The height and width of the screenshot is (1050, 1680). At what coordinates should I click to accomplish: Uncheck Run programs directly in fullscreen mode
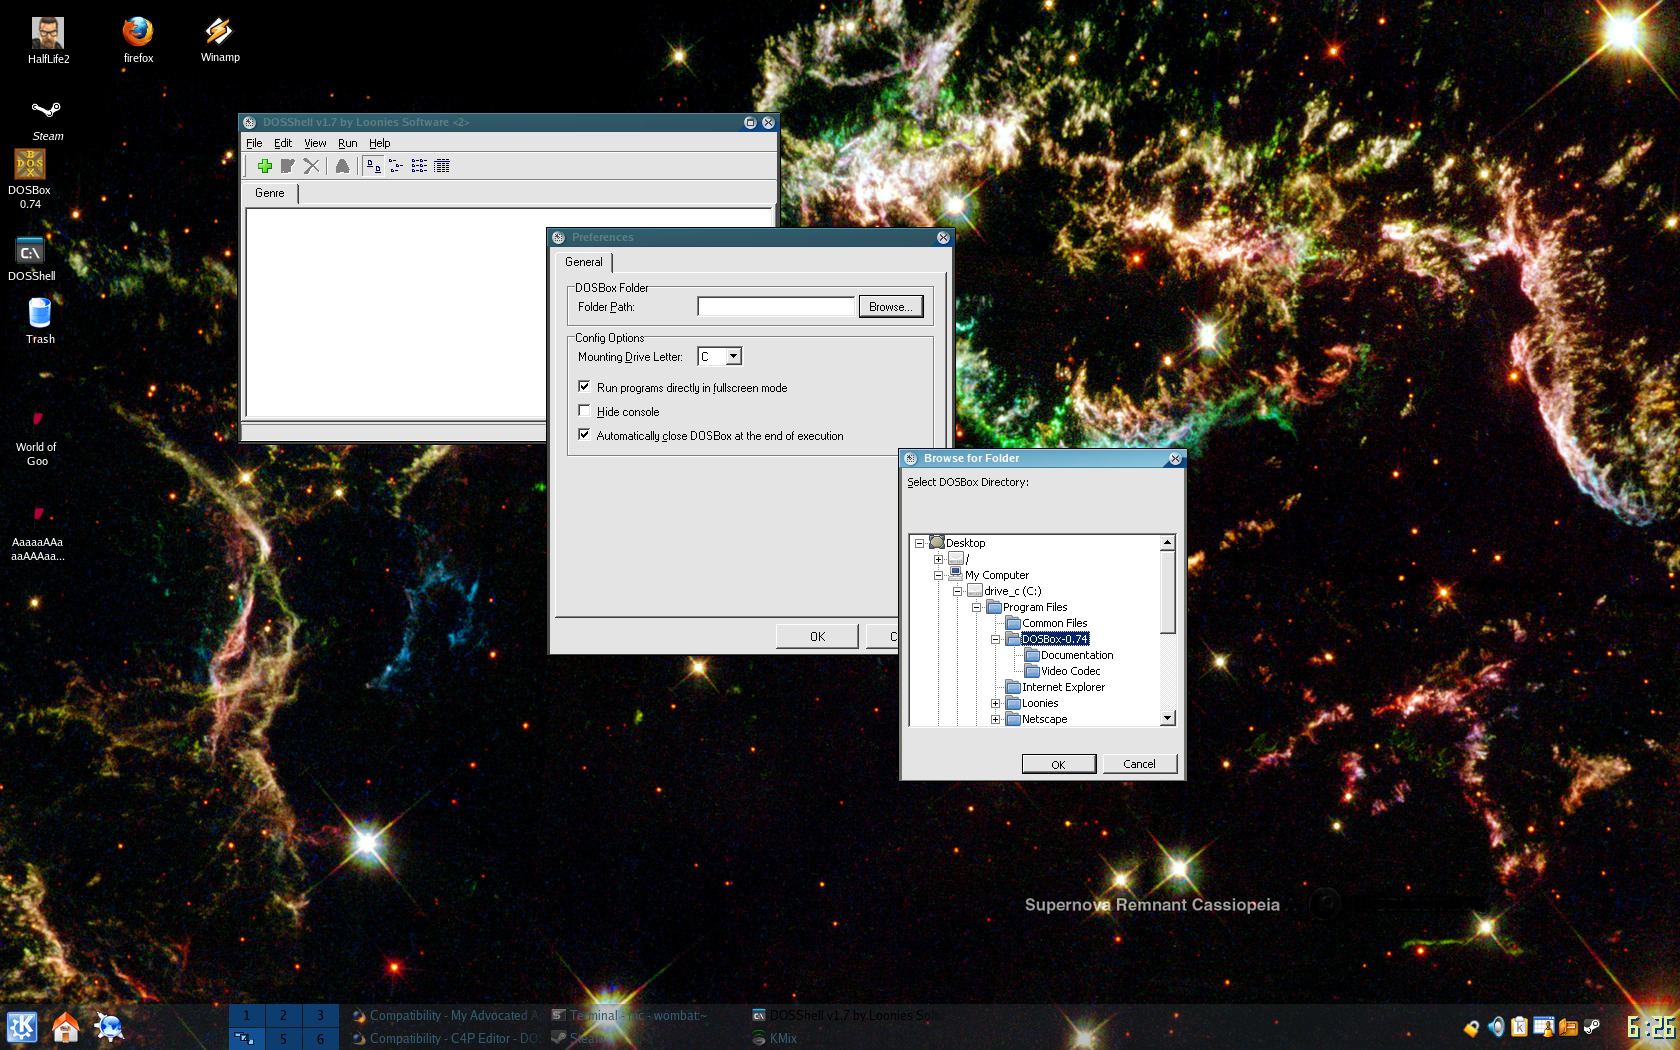(585, 387)
